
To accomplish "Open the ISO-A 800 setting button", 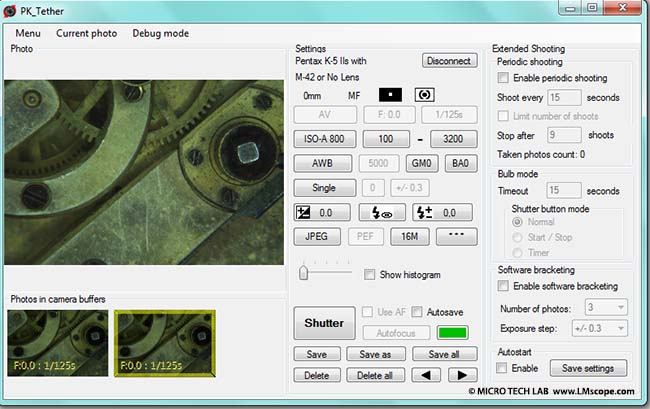I will click(325, 139).
